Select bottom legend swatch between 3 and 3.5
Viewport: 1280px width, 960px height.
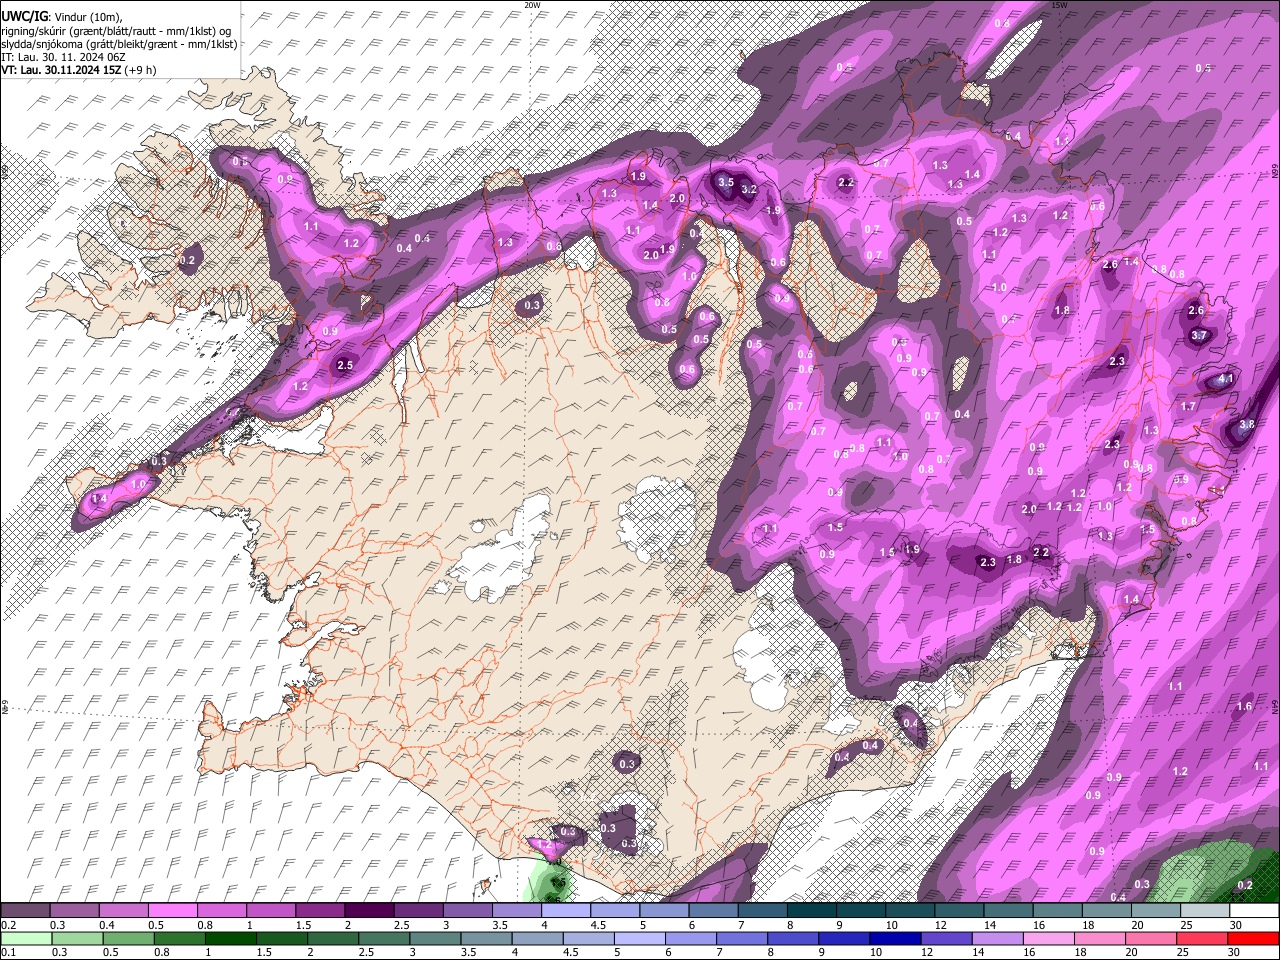tap(435, 938)
